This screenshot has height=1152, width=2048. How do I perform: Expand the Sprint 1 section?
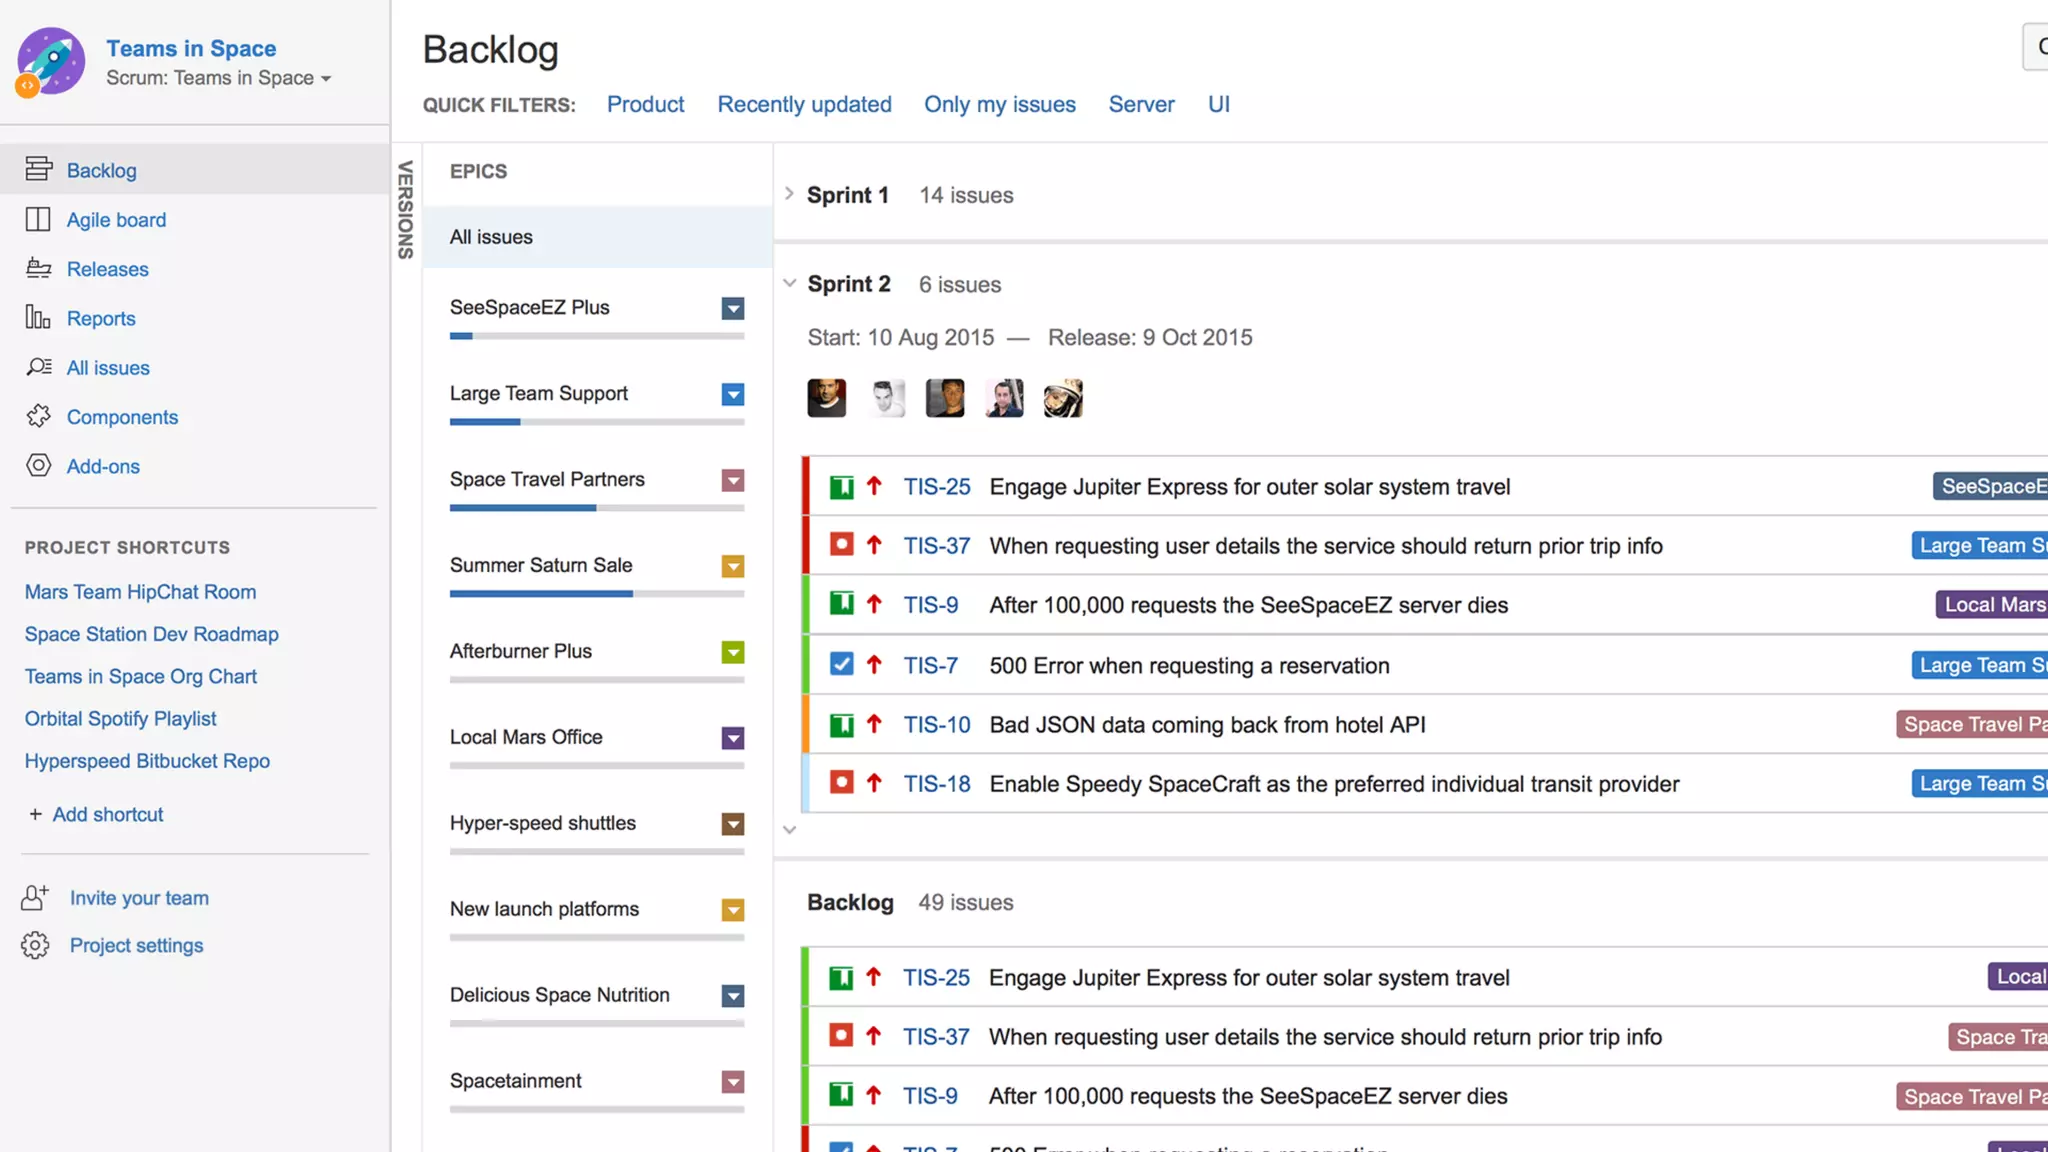(x=789, y=194)
